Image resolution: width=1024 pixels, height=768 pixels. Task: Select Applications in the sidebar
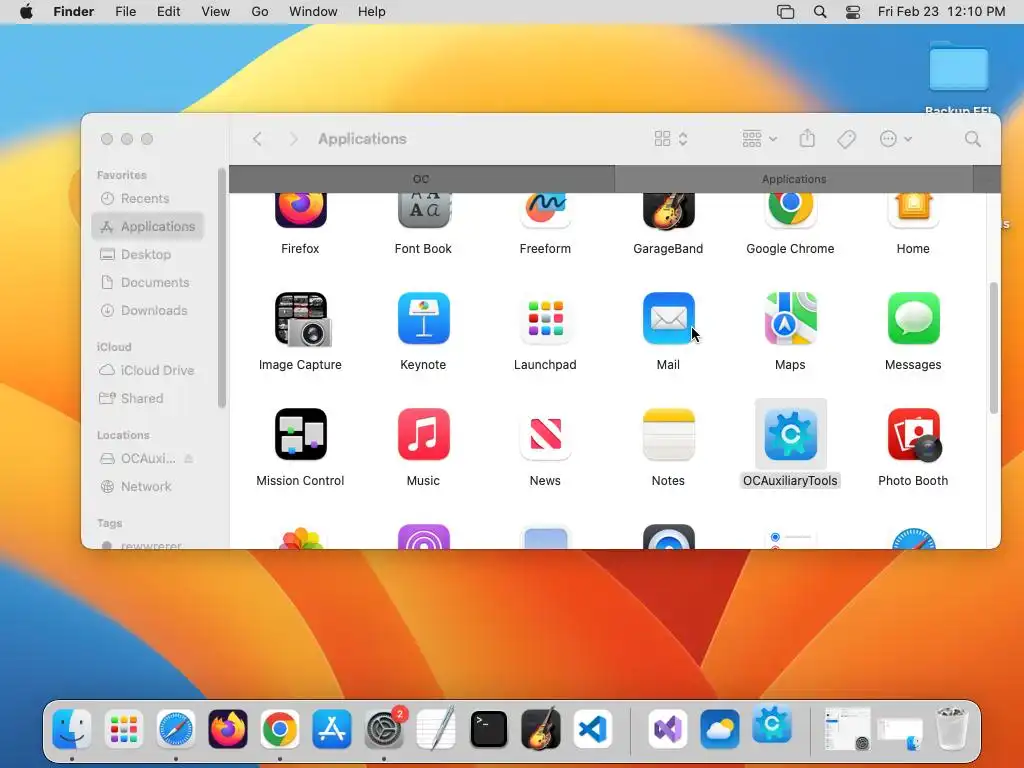pyautogui.click(x=148, y=227)
